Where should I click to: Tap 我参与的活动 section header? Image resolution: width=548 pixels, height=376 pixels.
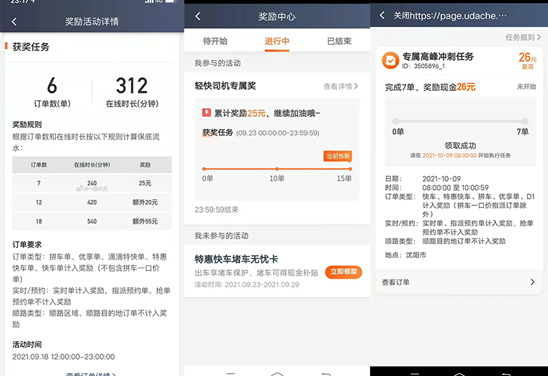tap(218, 63)
